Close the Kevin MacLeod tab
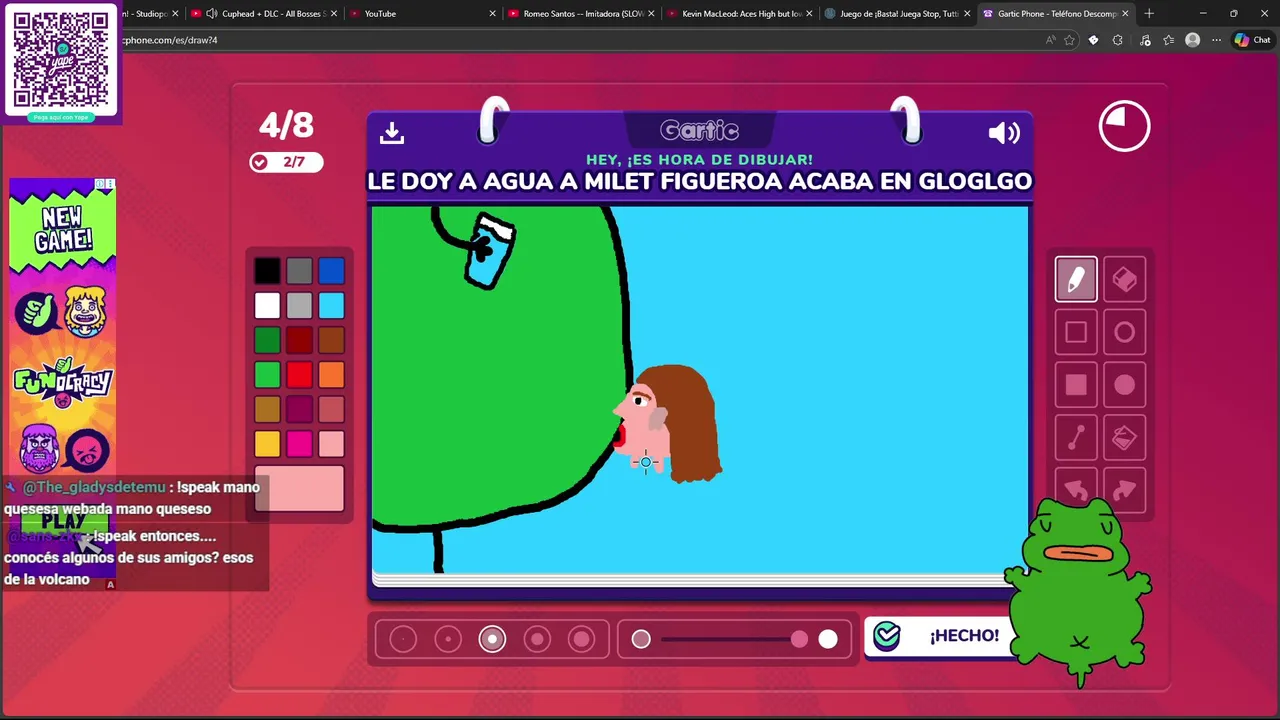The width and height of the screenshot is (1280, 720). 810,14
